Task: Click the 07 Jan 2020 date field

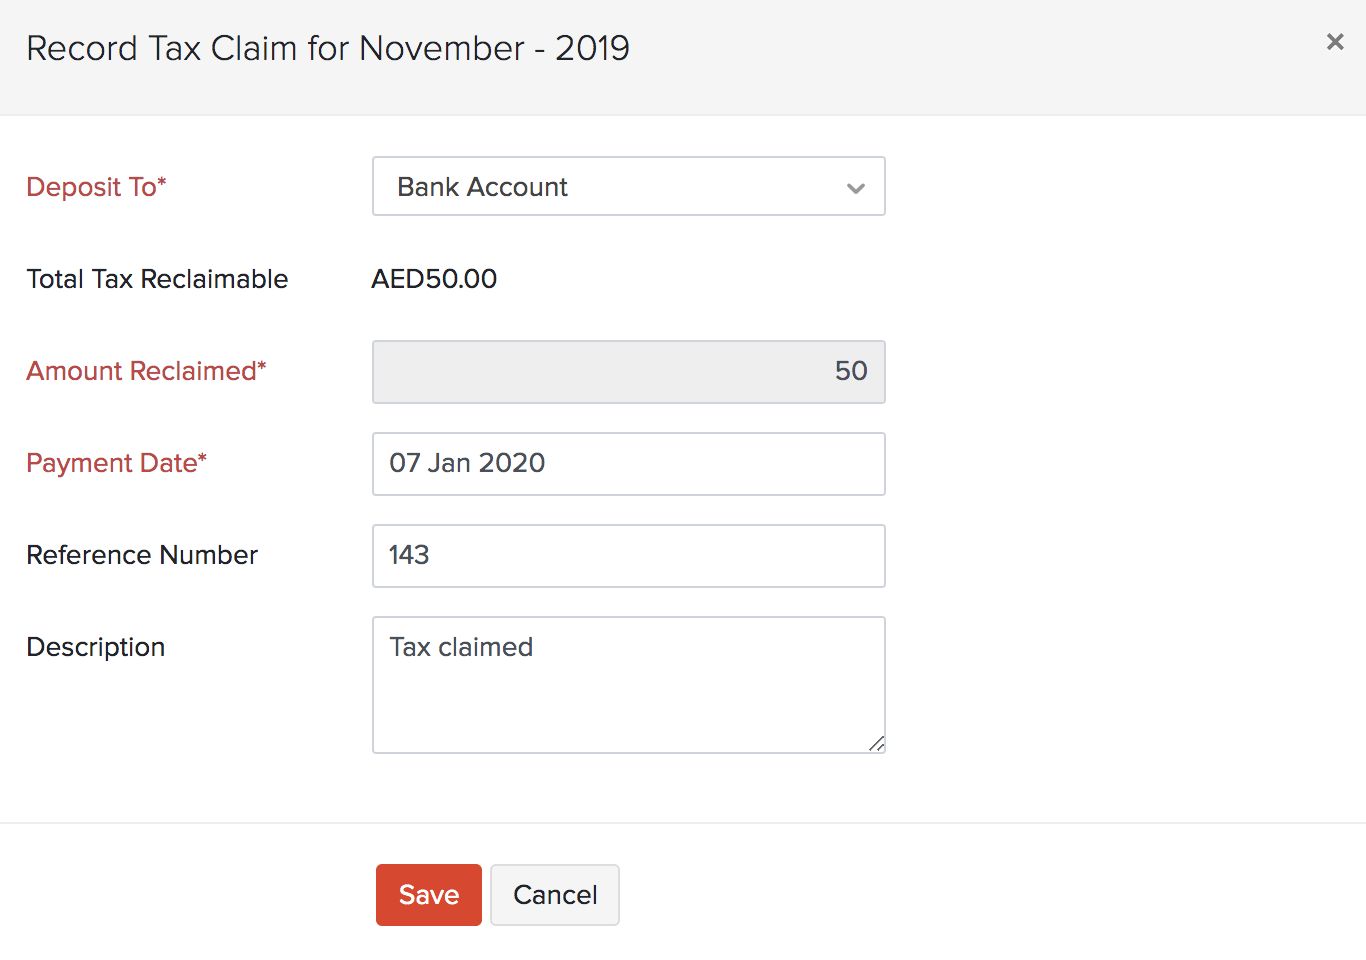Action: (628, 463)
